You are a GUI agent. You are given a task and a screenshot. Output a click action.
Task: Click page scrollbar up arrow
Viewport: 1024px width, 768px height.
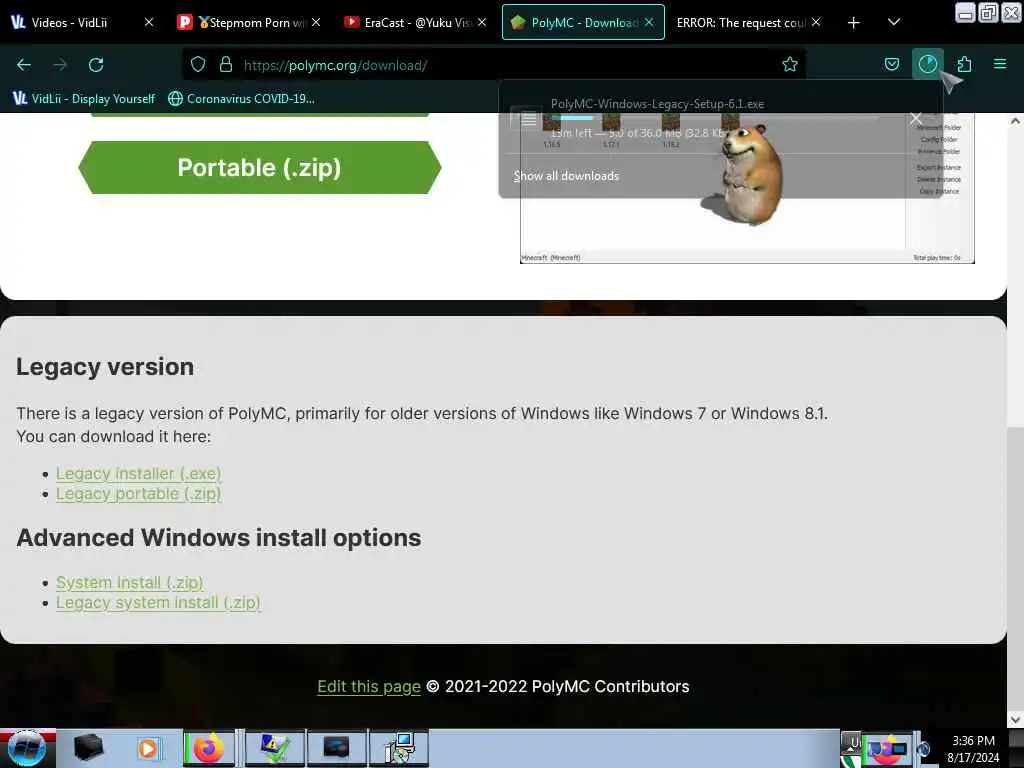1015,121
